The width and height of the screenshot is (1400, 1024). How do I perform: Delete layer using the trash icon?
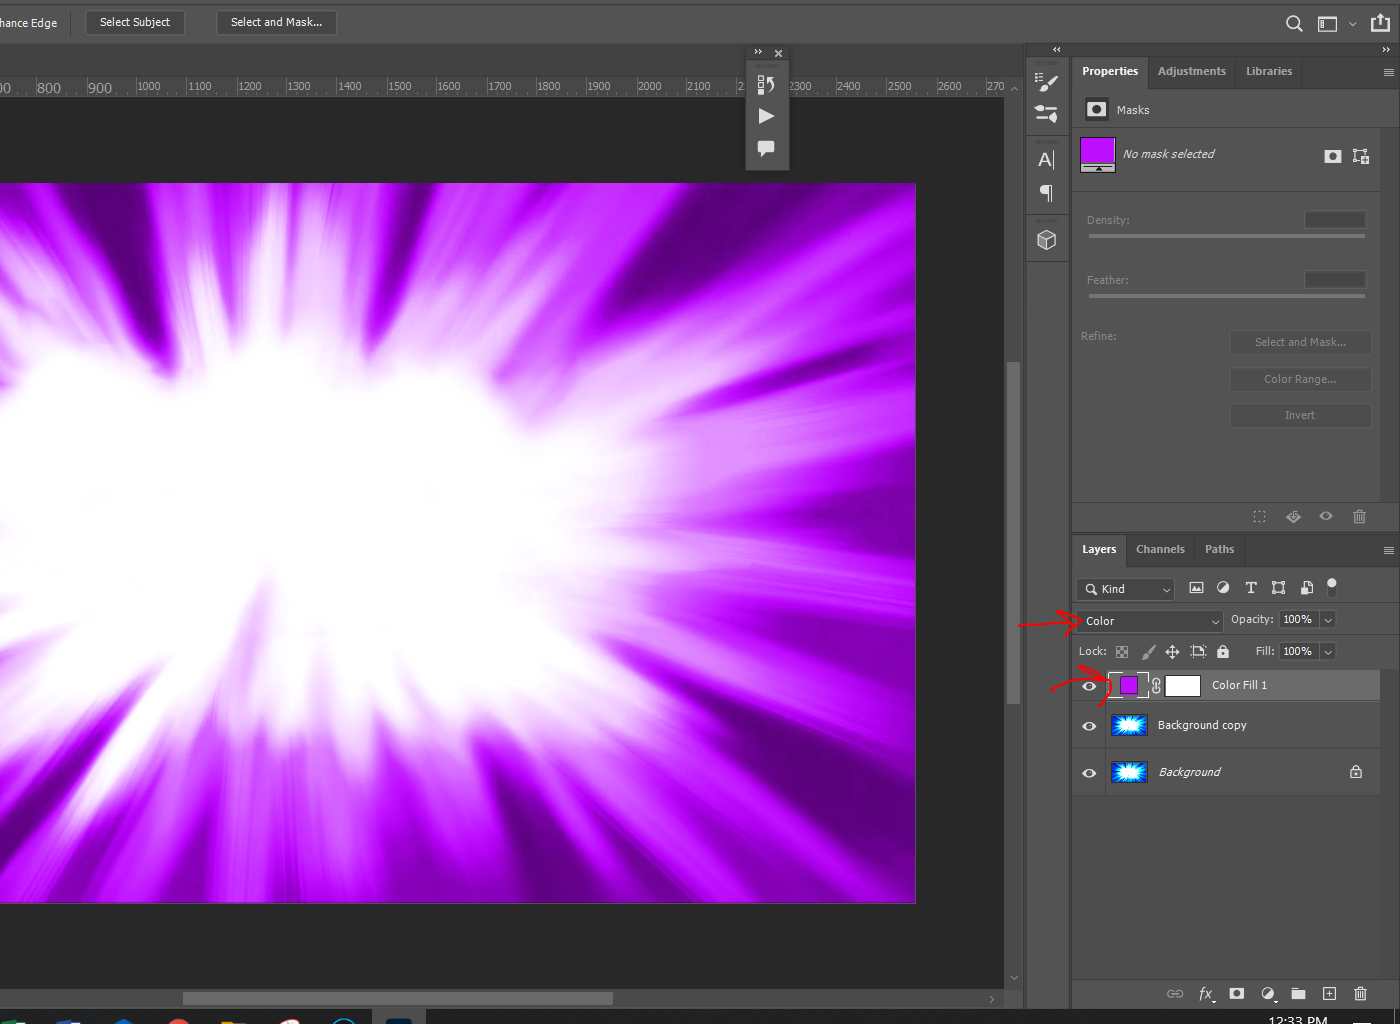click(1360, 993)
